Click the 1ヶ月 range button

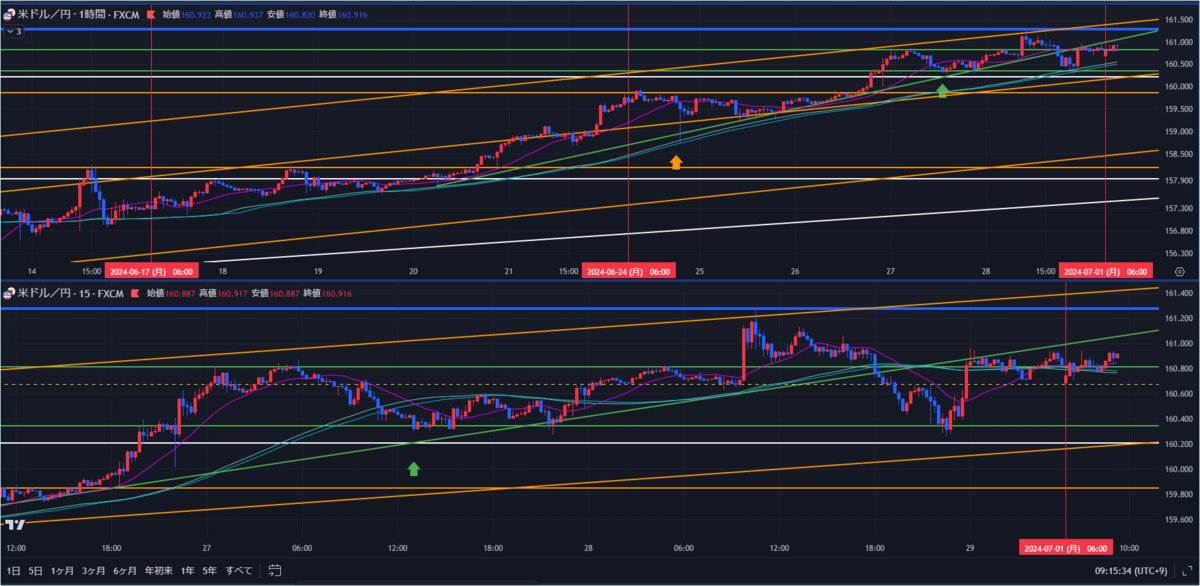tap(62, 570)
